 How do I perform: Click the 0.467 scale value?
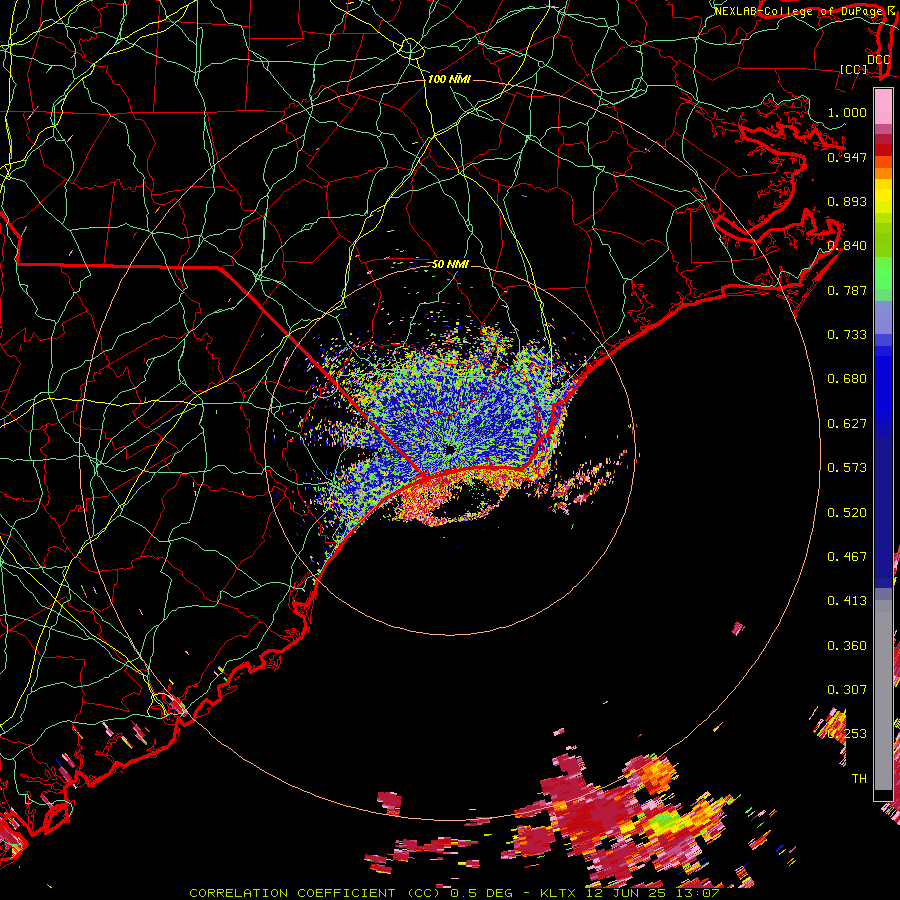(x=847, y=557)
